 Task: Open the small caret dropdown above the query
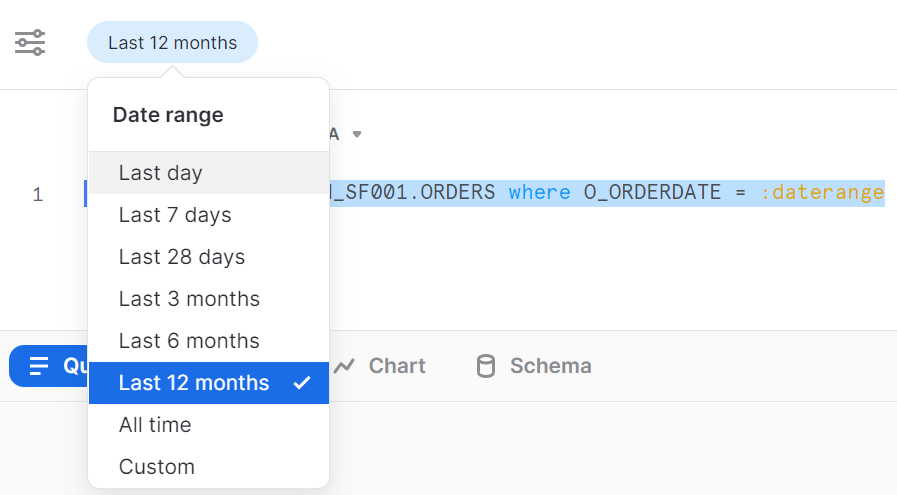point(357,134)
